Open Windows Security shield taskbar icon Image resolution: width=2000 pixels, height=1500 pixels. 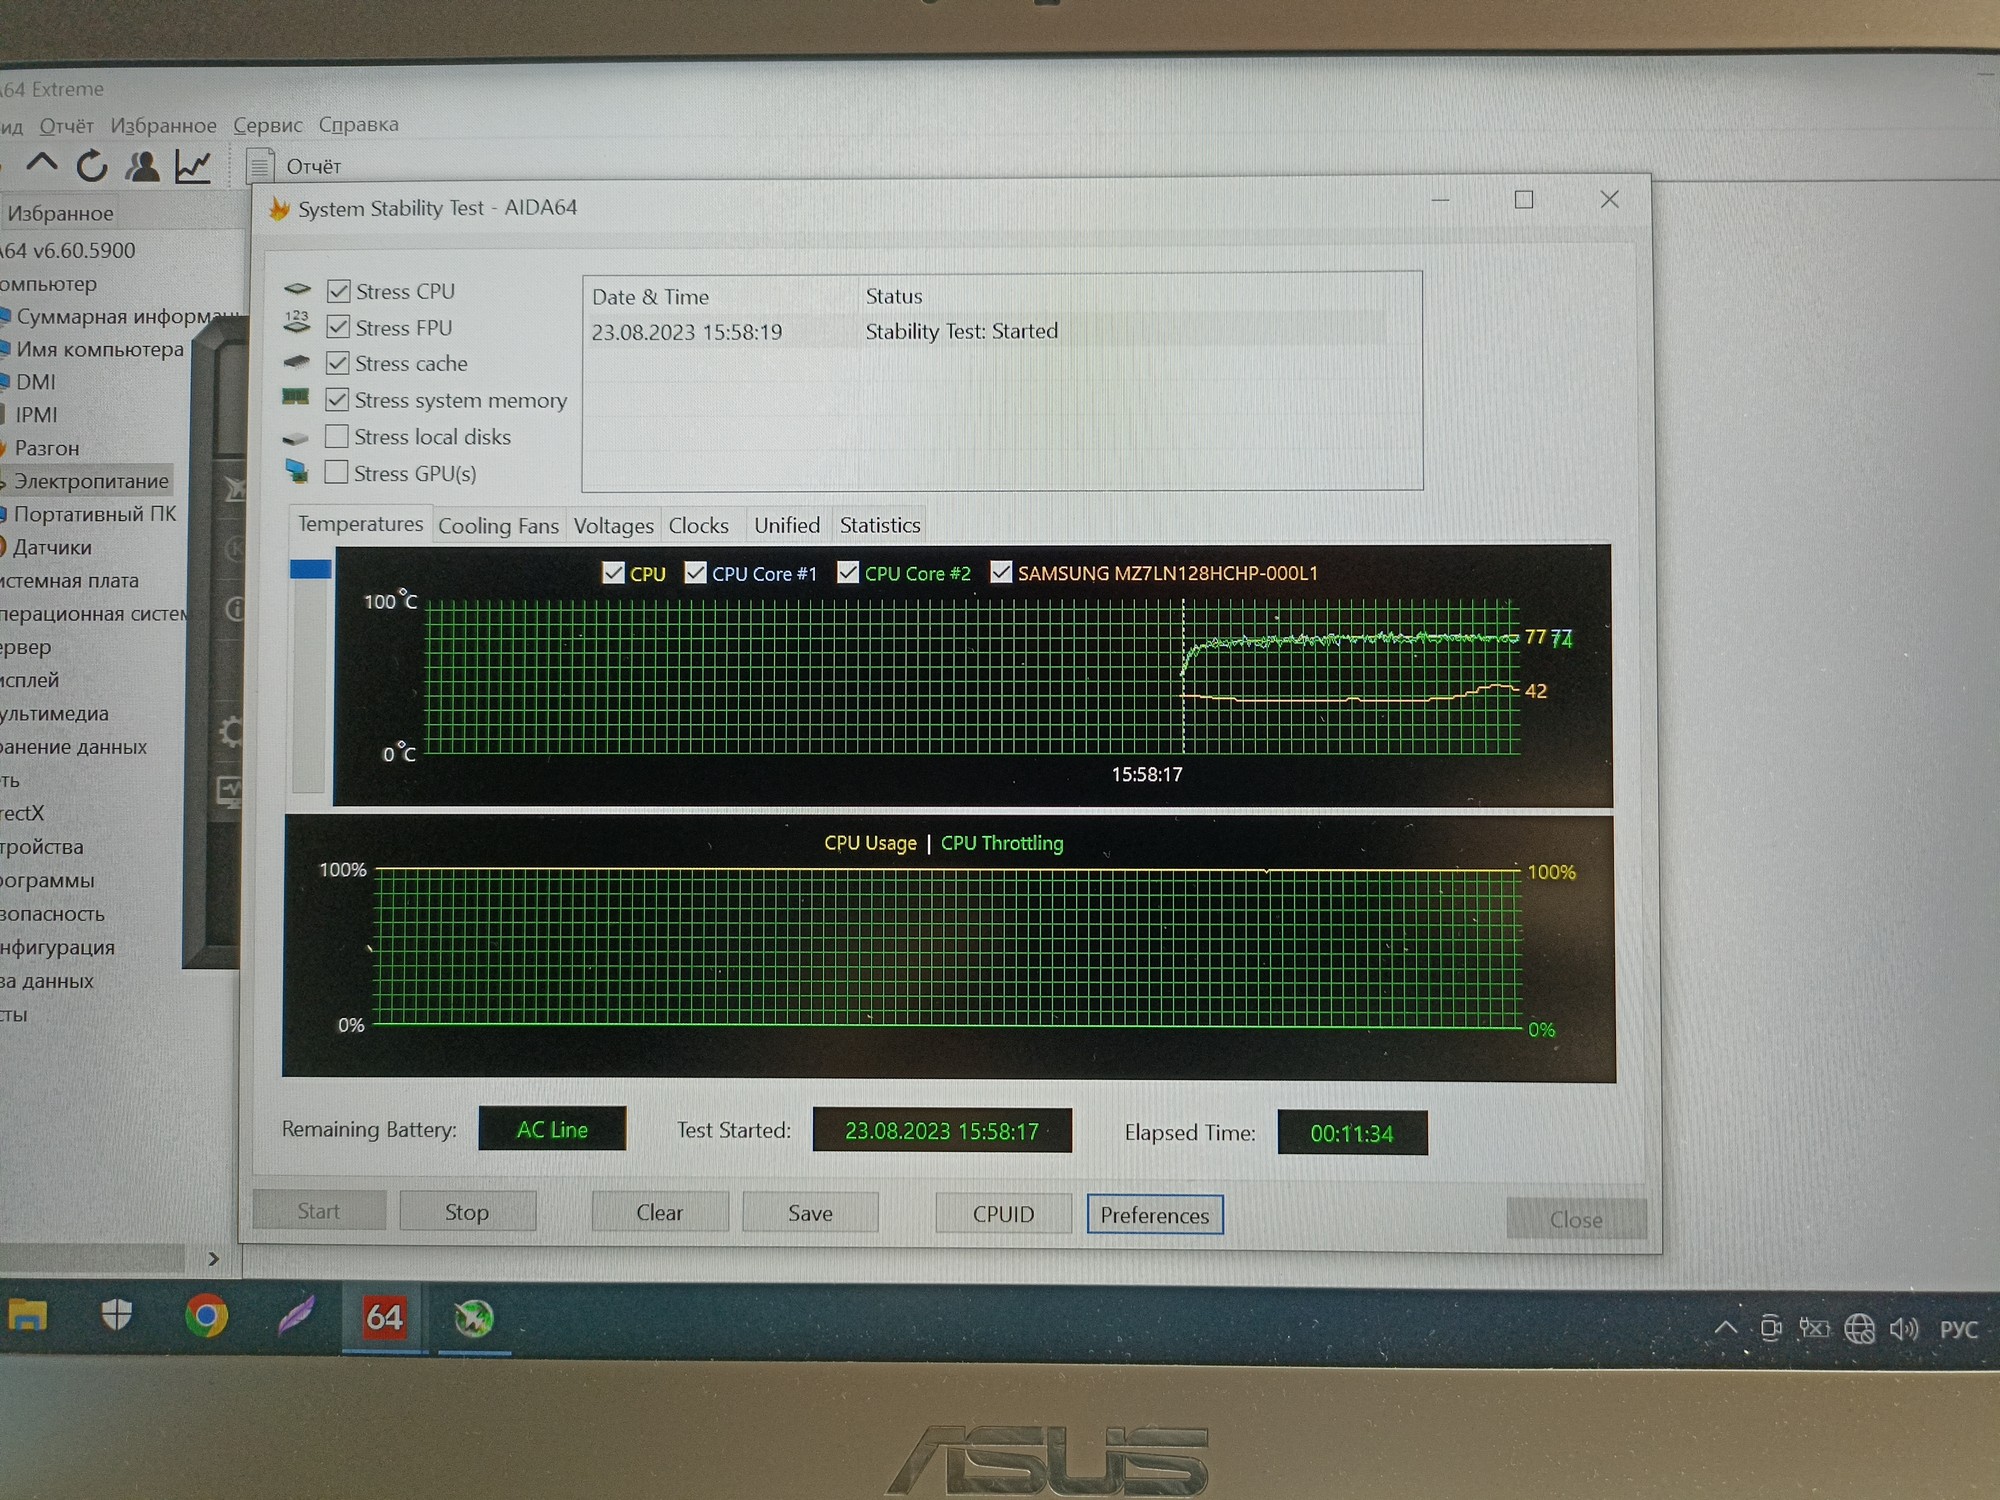pos(117,1316)
